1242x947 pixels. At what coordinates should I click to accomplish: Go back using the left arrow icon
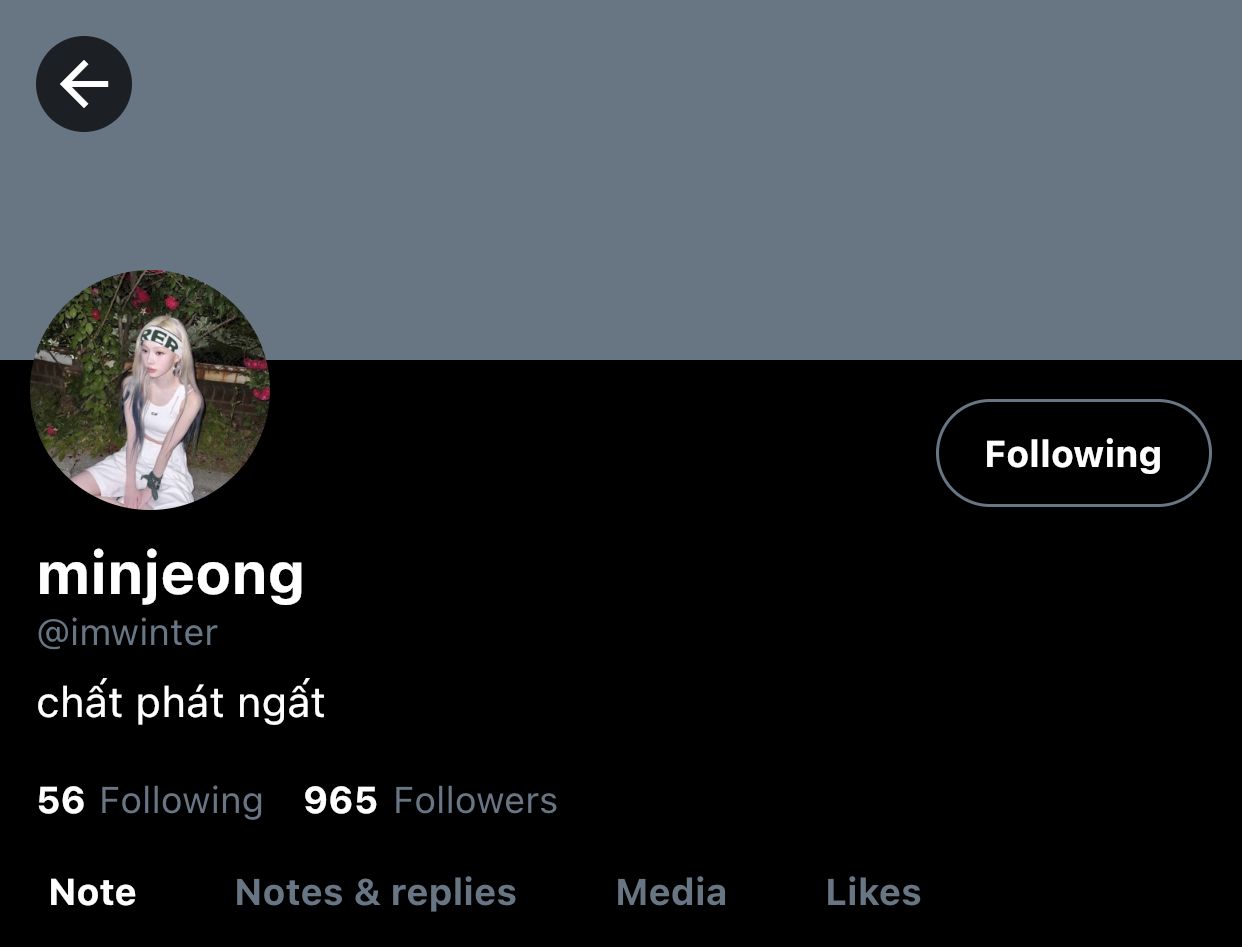(84, 84)
